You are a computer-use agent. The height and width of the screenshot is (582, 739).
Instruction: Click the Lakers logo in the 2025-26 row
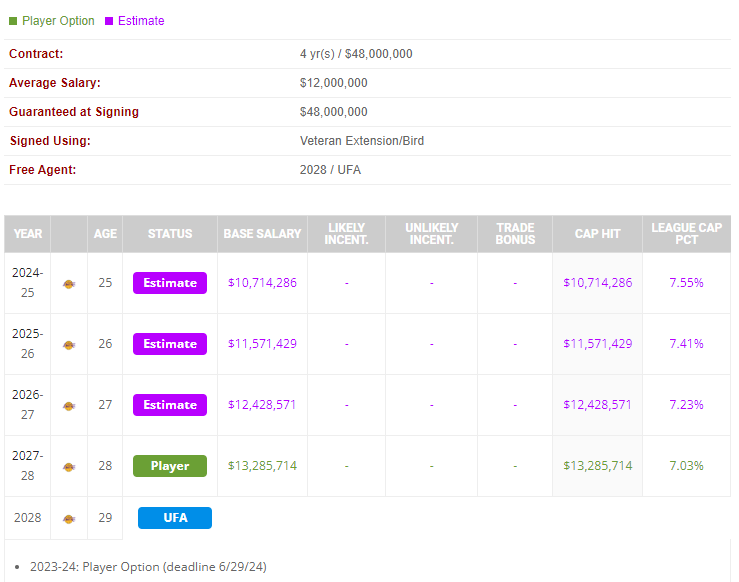pos(69,345)
